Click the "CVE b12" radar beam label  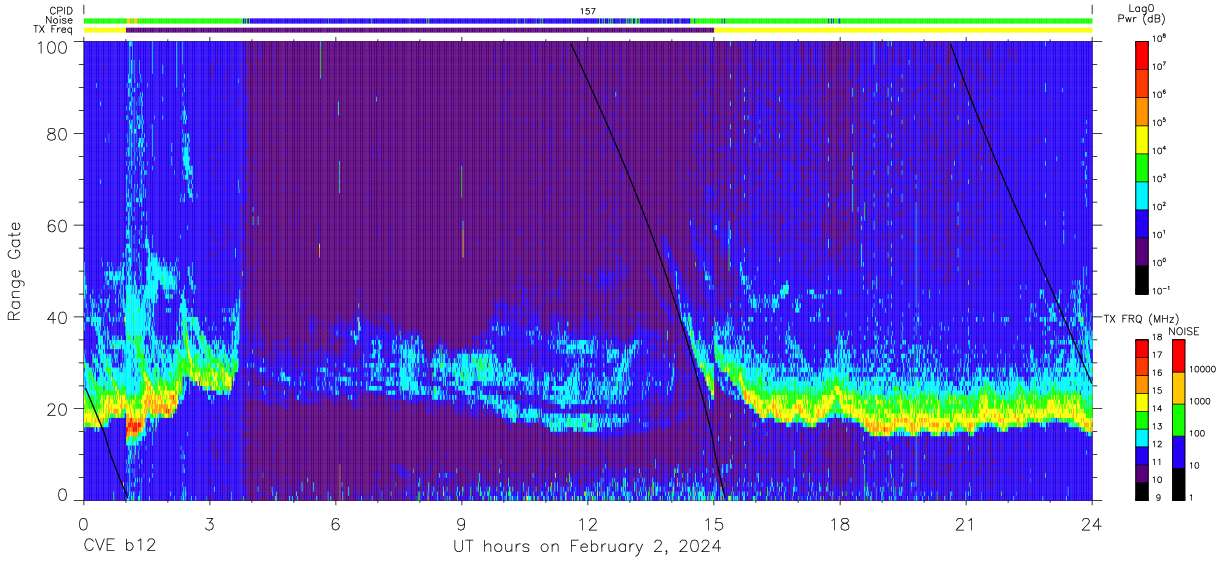coord(119,547)
